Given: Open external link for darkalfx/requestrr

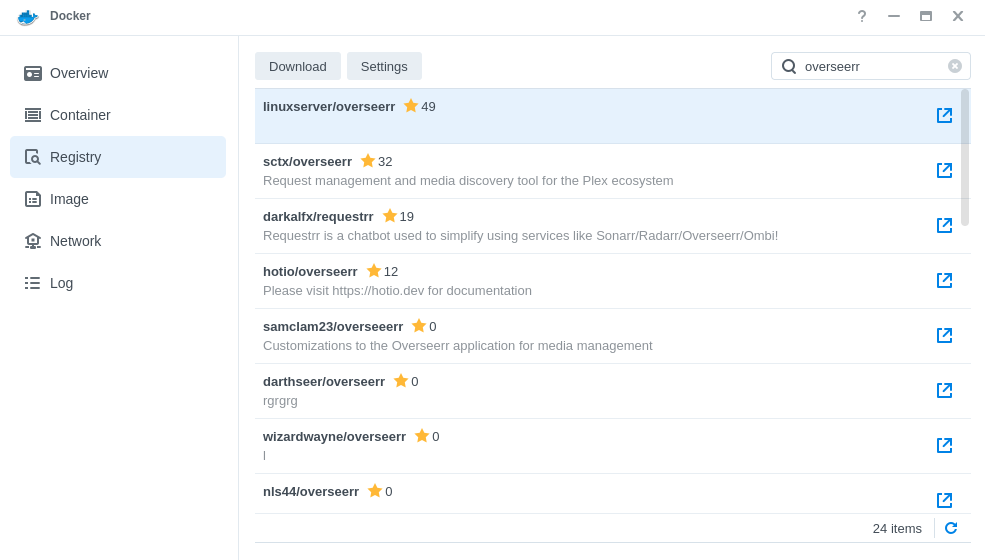Looking at the screenshot, I should pos(944,225).
